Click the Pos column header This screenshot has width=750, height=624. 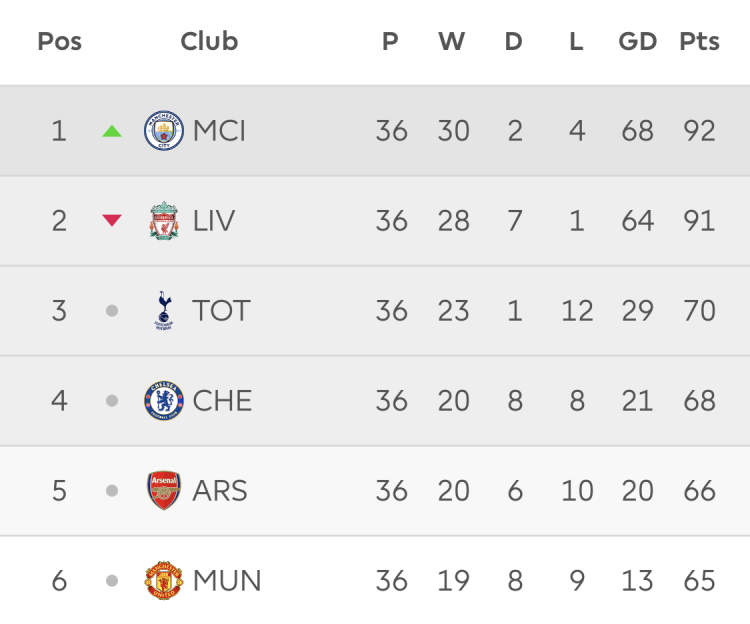(59, 42)
